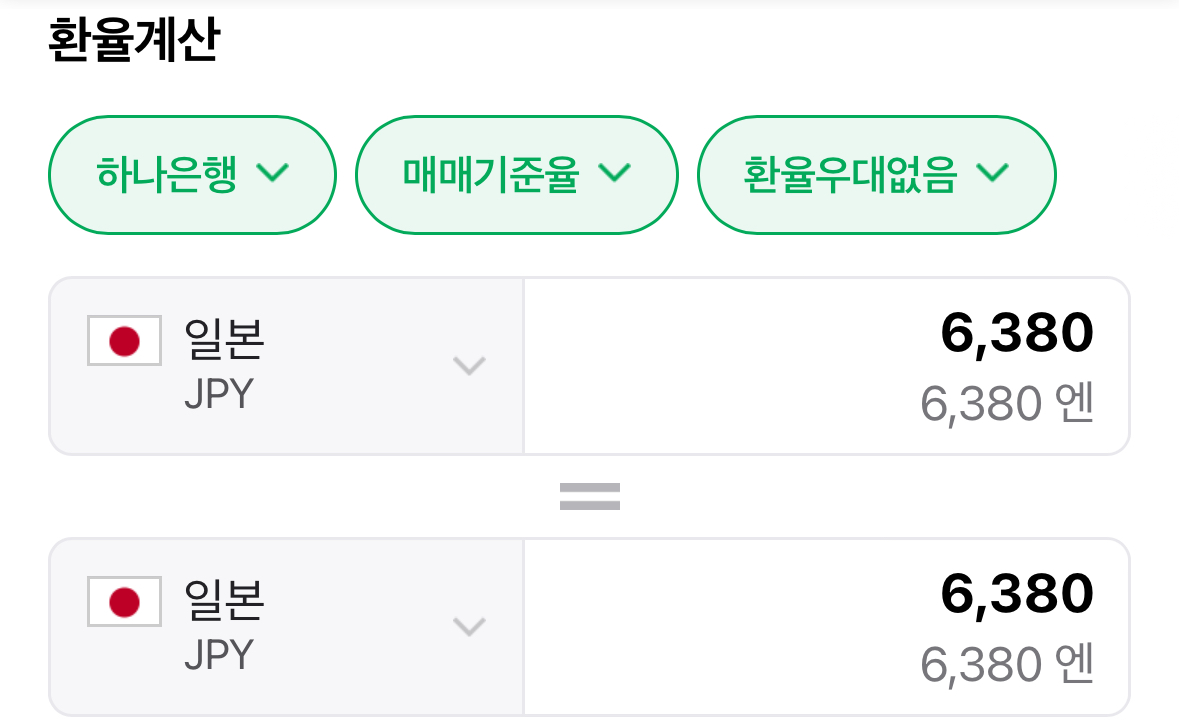Click the lower 일본 JPY currency label
The image size is (1179, 728).
click(224, 601)
